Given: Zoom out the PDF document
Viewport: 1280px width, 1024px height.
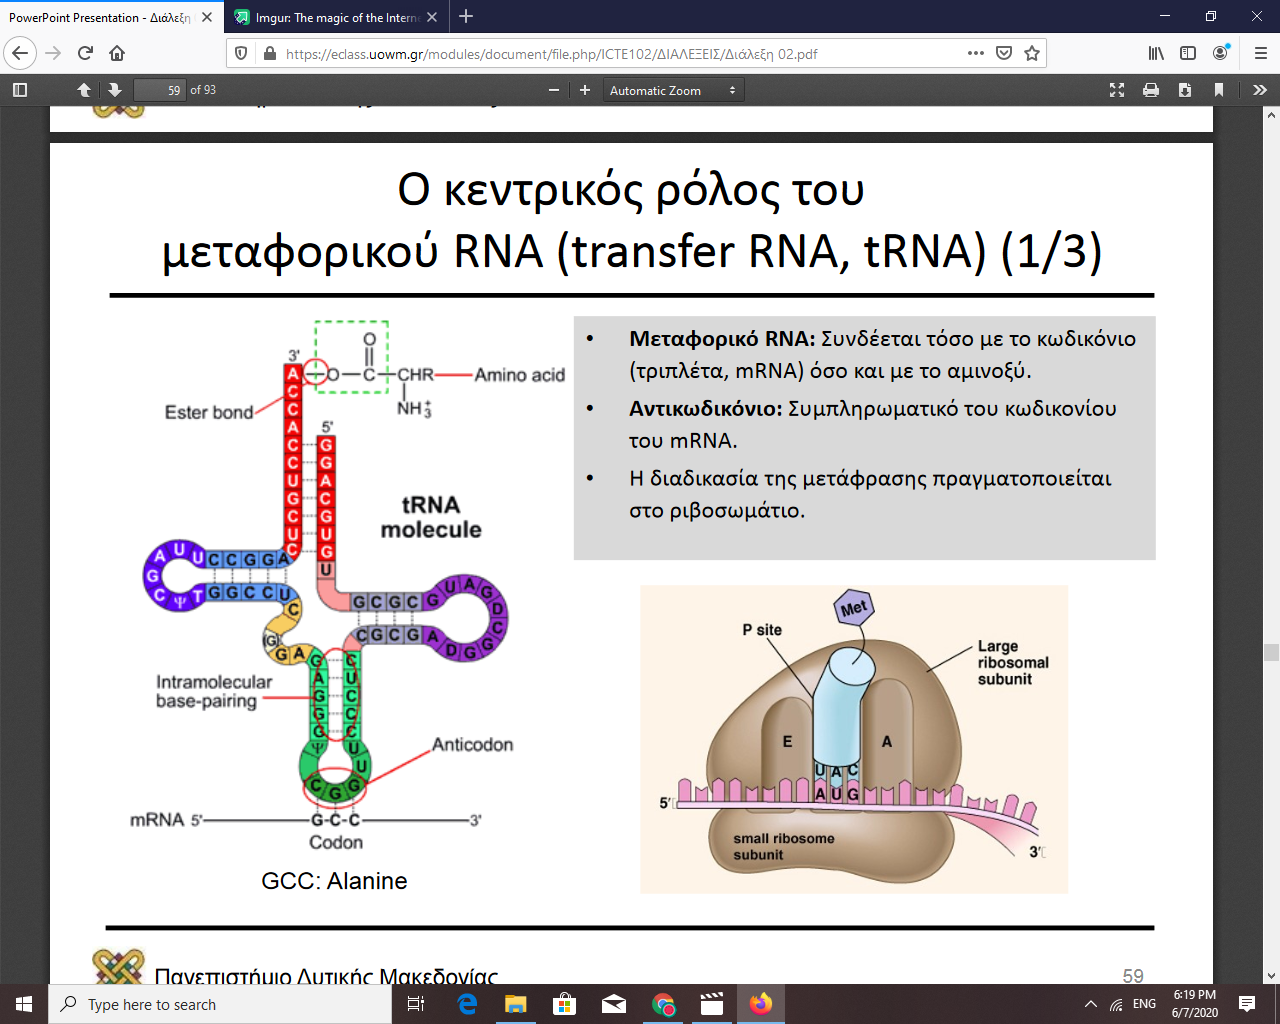Looking at the screenshot, I should coord(554,90).
